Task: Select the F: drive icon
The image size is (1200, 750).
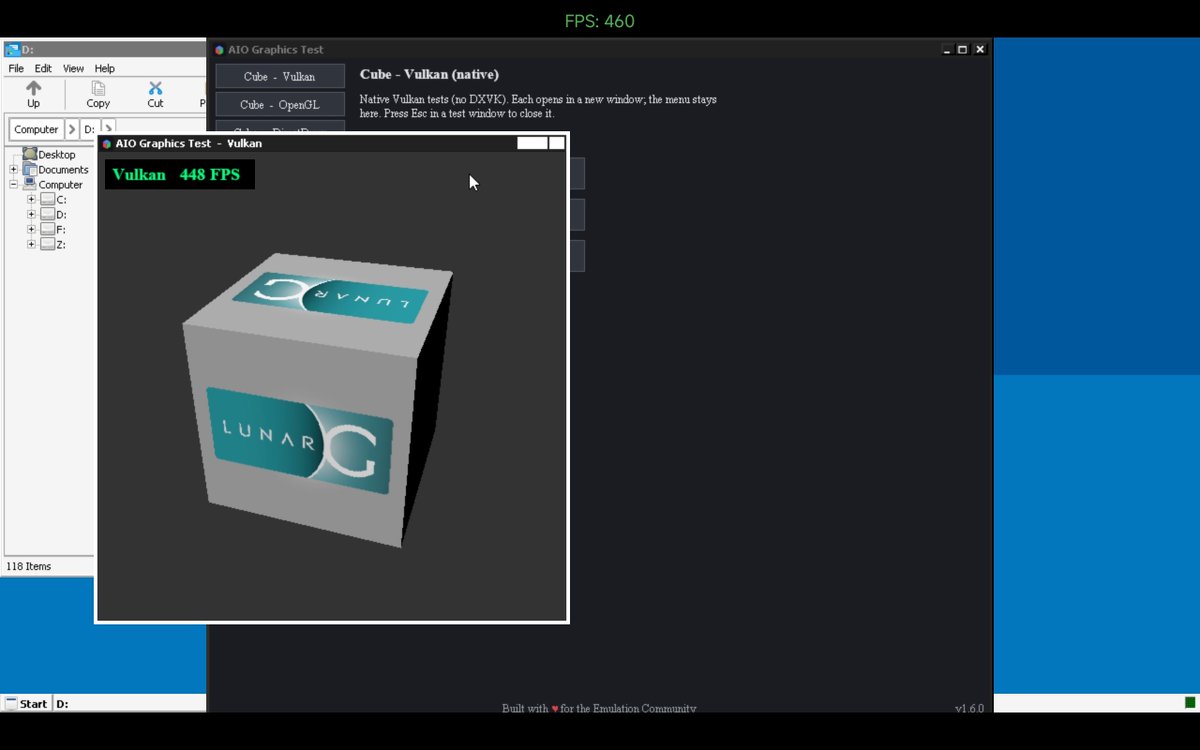Action: 47,229
